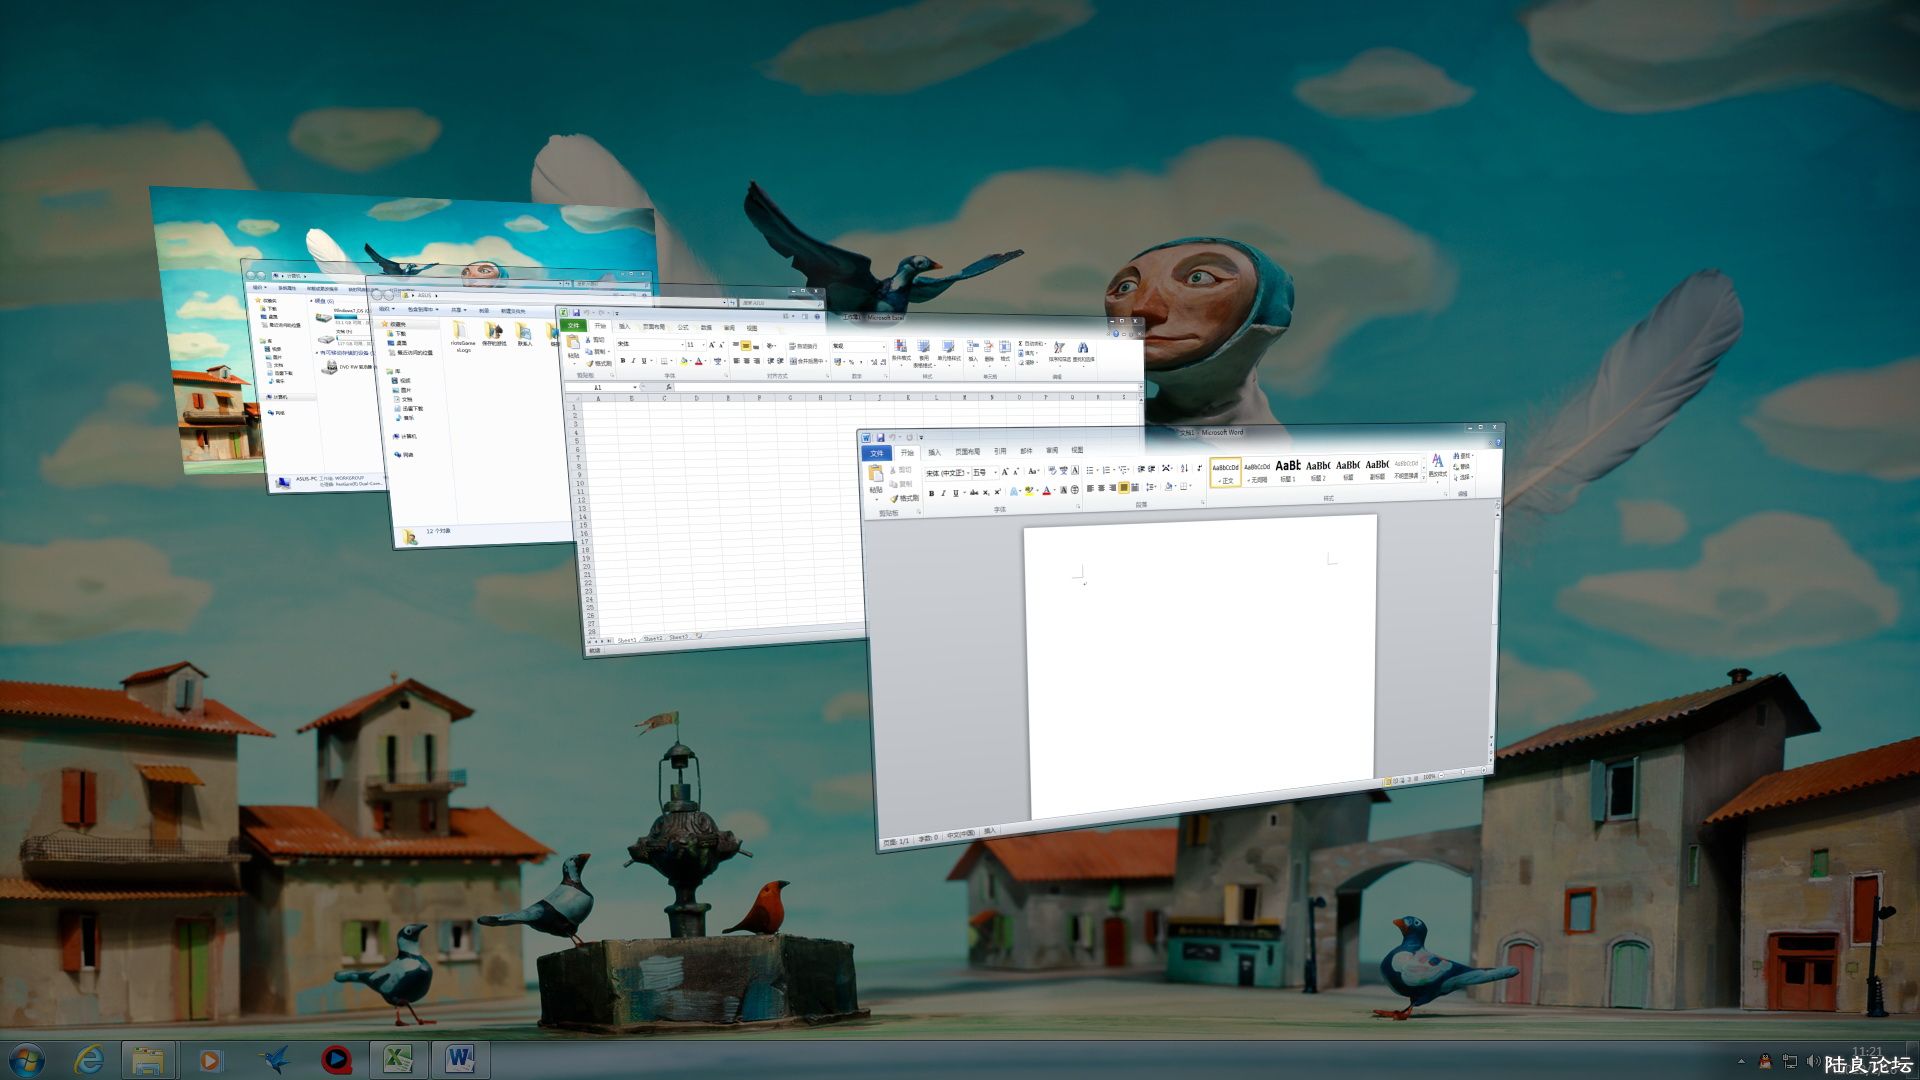Open Word font name dropdown
Image resolution: width=1920 pixels, height=1080 pixels.
967,473
